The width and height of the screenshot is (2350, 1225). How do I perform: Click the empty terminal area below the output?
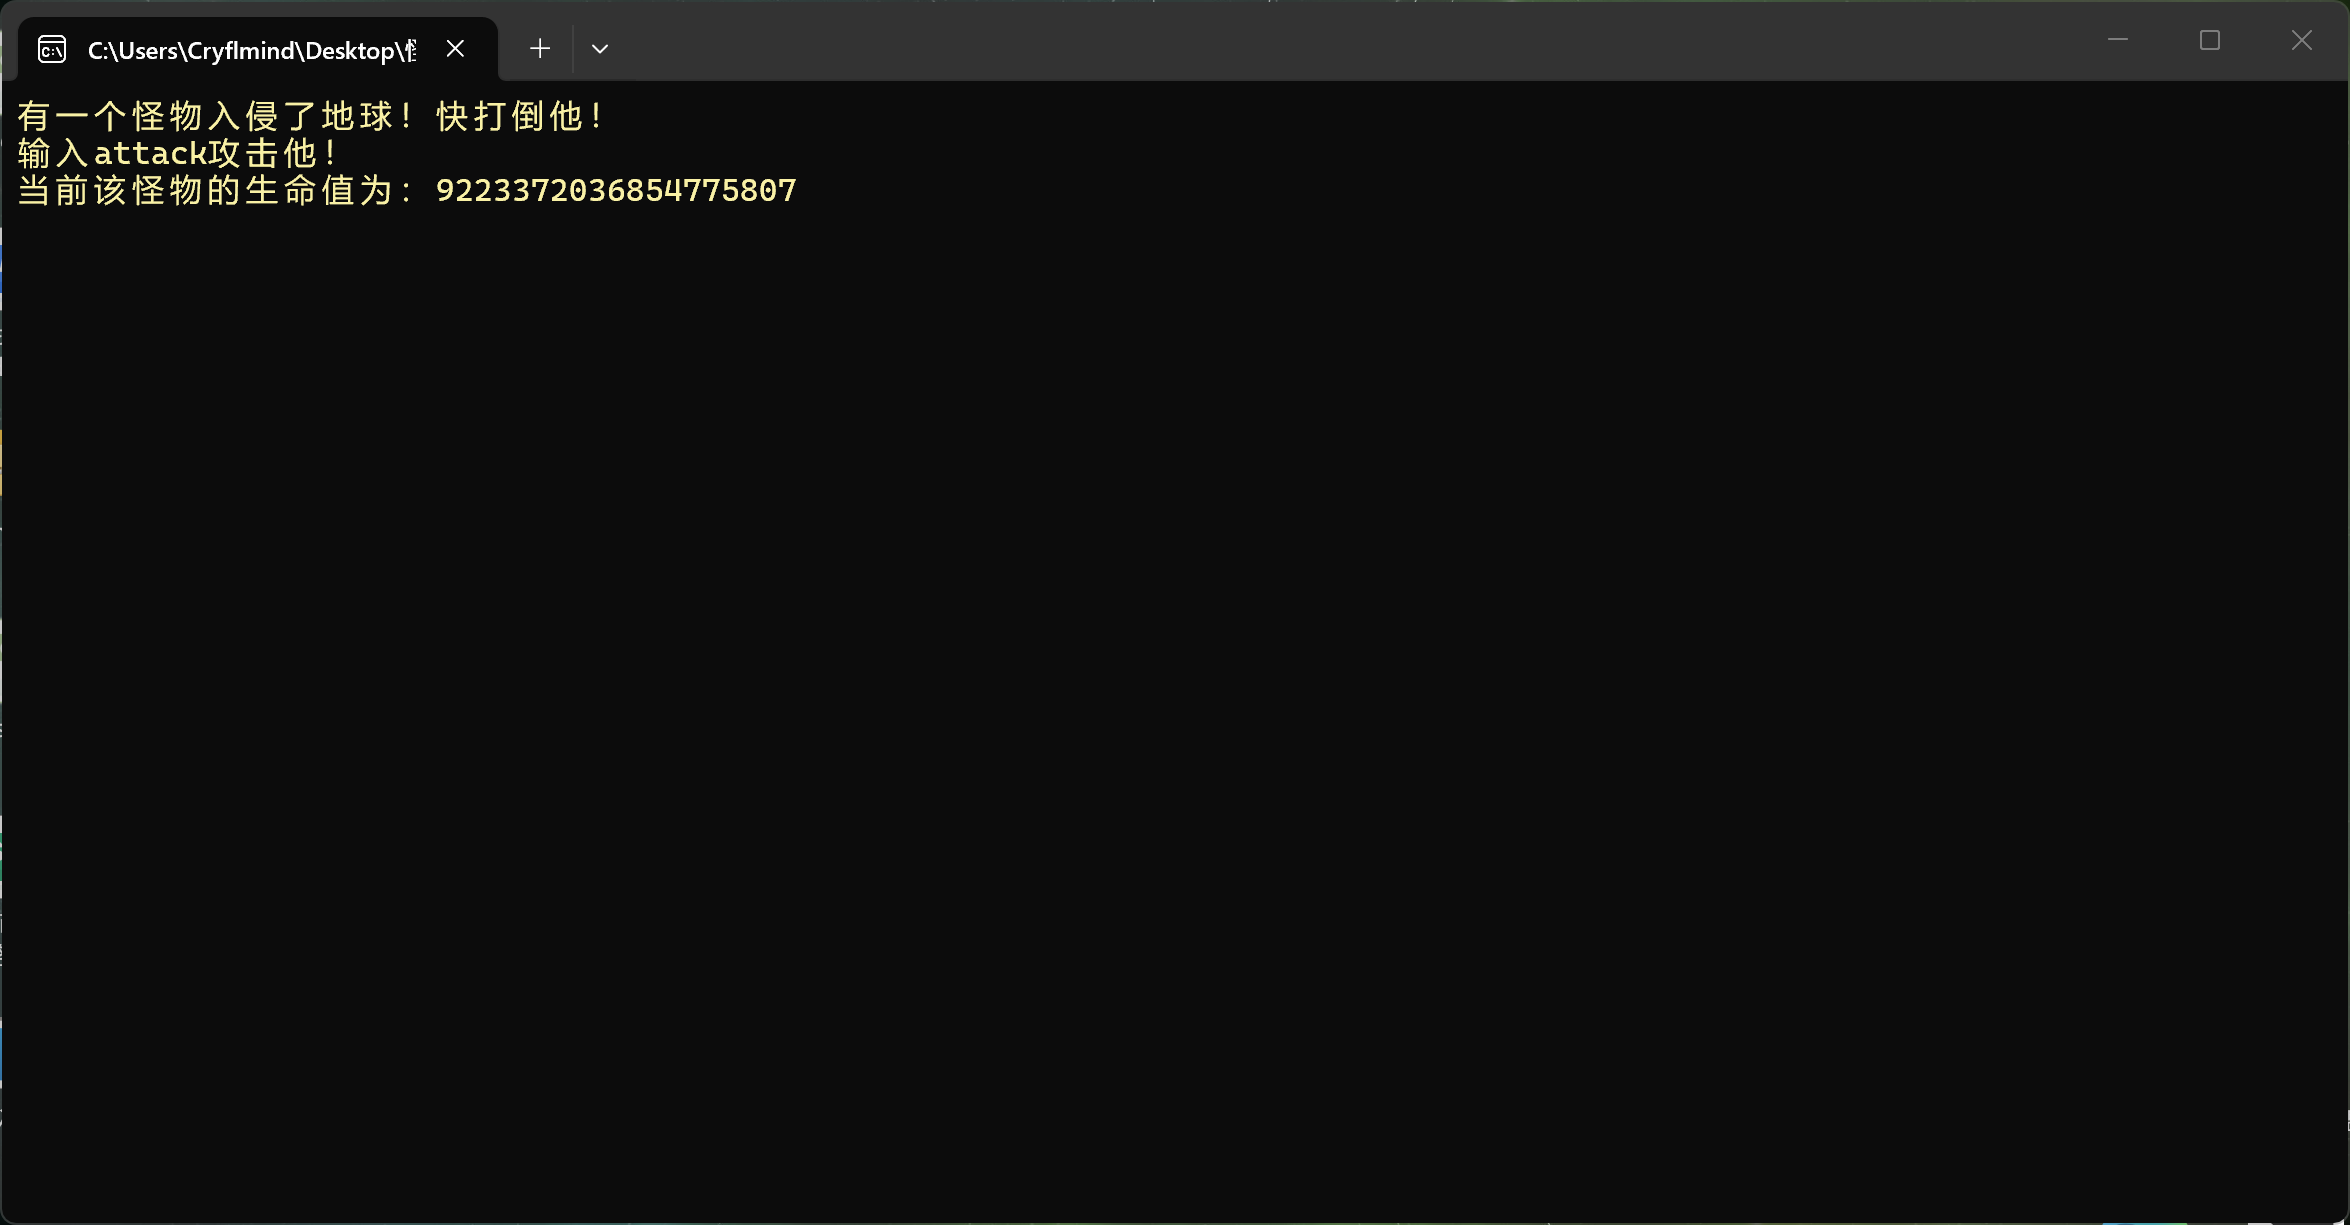(1175, 700)
